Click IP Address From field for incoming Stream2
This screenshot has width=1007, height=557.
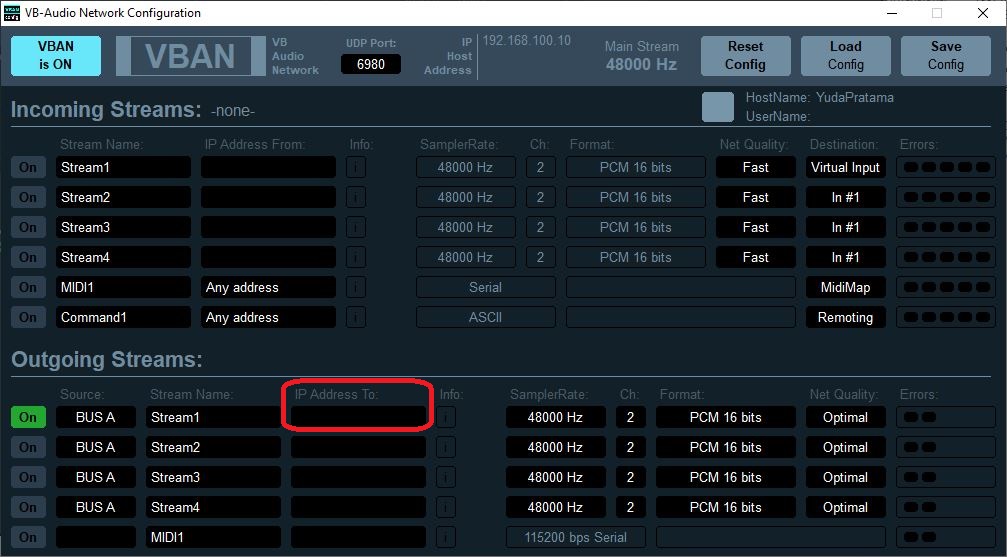(x=268, y=197)
